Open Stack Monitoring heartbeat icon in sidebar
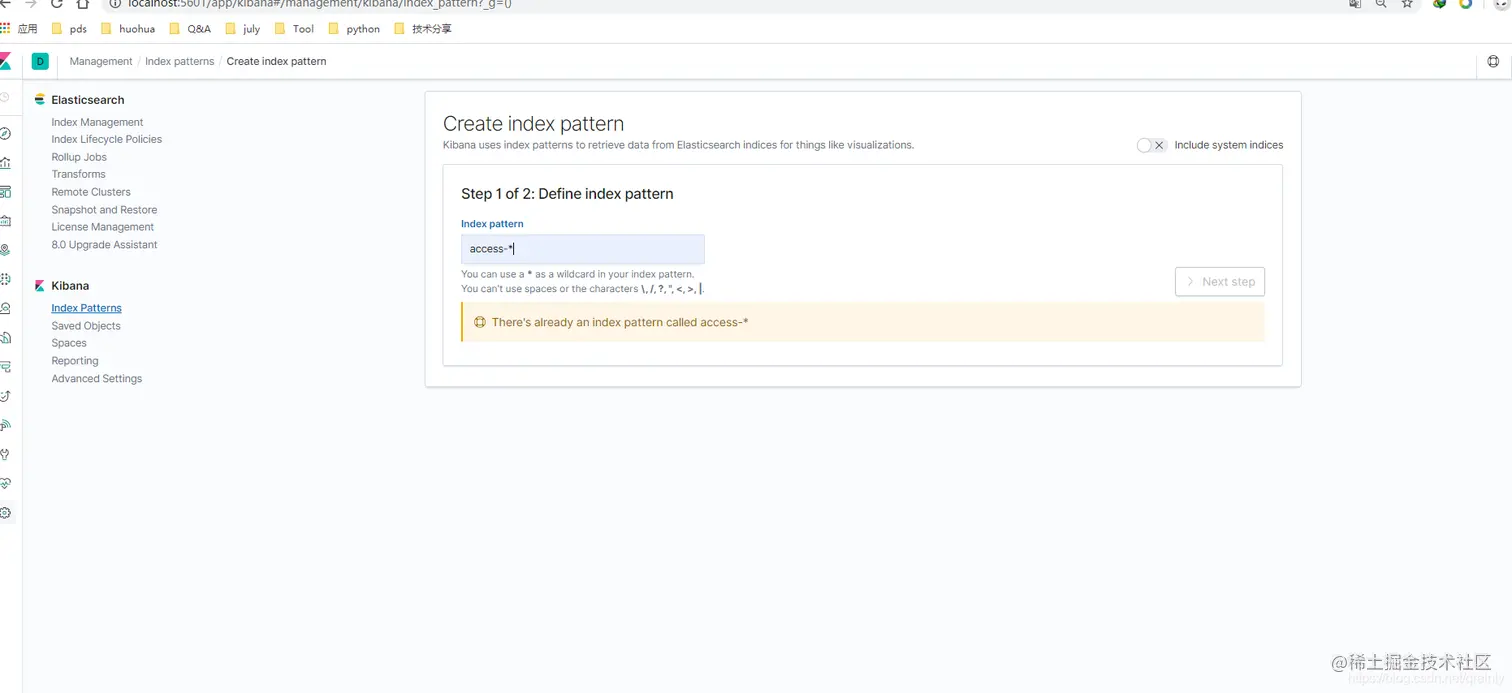 tap(5, 483)
